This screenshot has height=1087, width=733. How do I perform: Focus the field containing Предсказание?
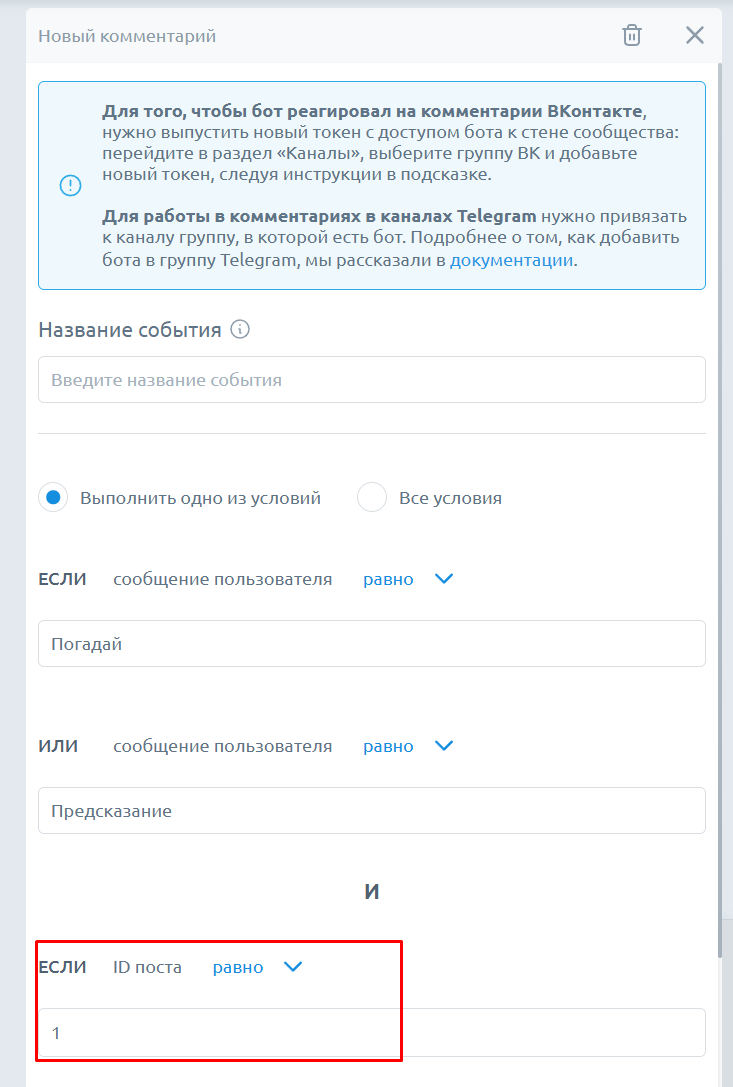point(371,811)
